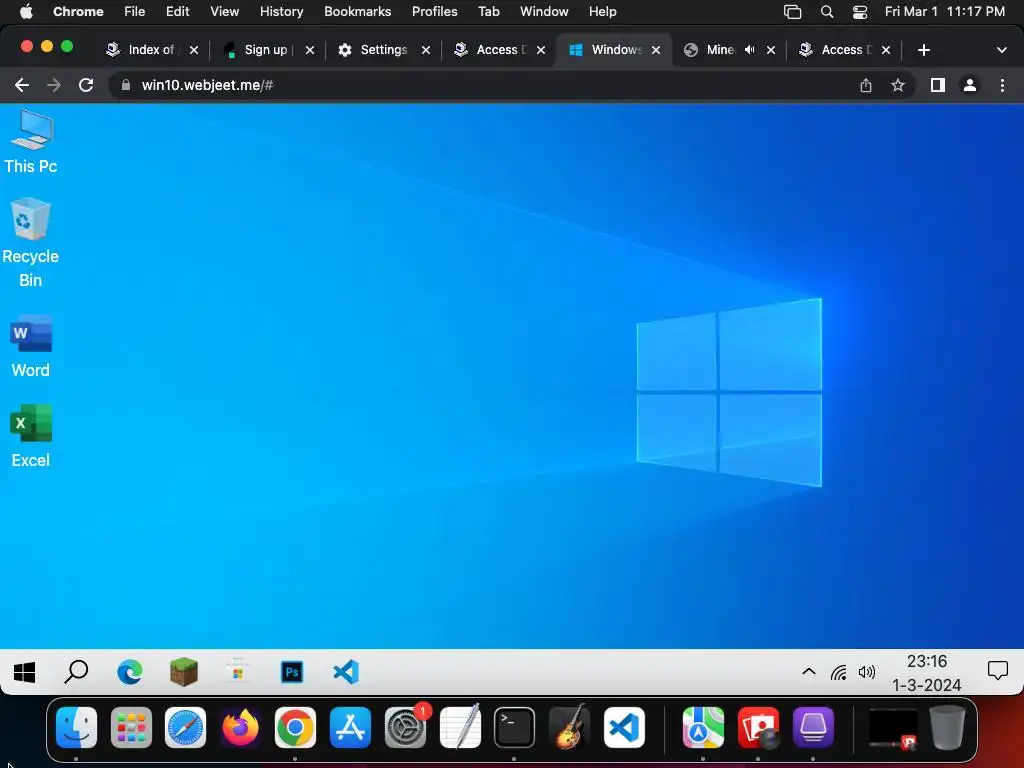Viewport: 1024px width, 768px height.
Task: Click the volume speaker tray icon
Action: tap(867, 672)
